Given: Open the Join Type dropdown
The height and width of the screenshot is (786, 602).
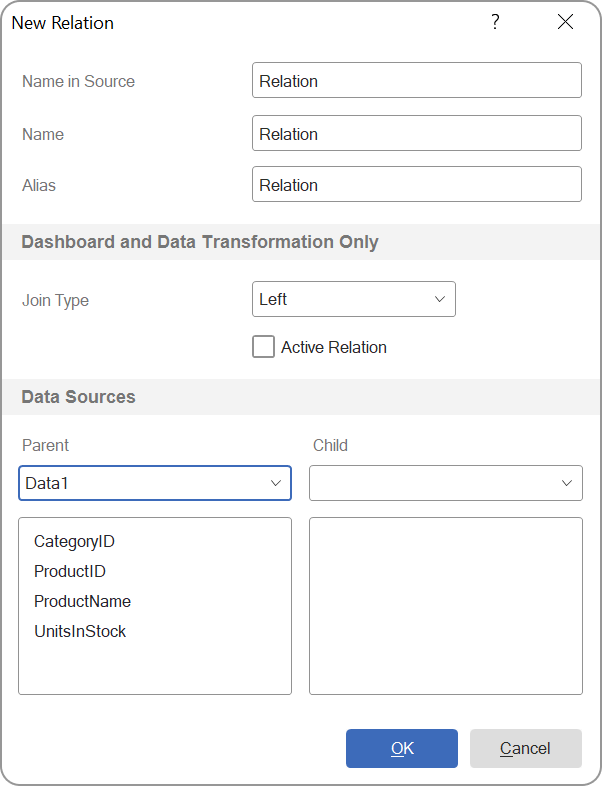Looking at the screenshot, I should pos(354,299).
